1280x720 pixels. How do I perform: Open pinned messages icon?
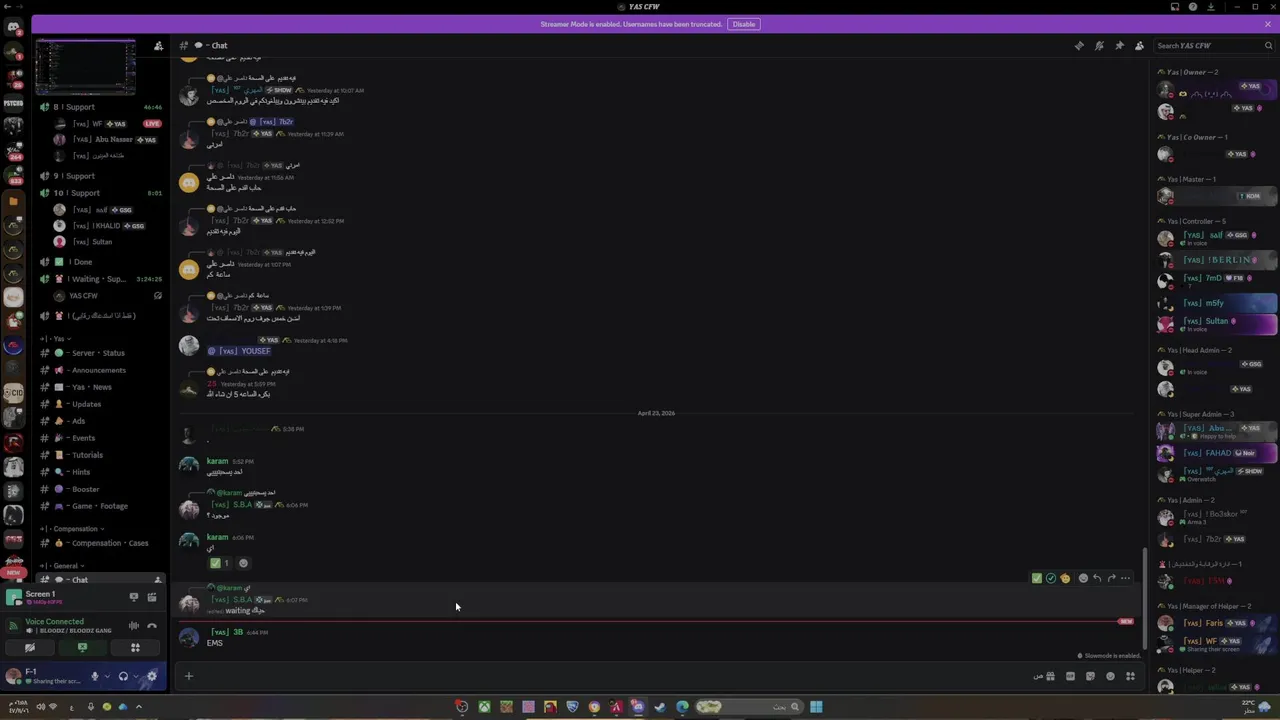[1119, 45]
